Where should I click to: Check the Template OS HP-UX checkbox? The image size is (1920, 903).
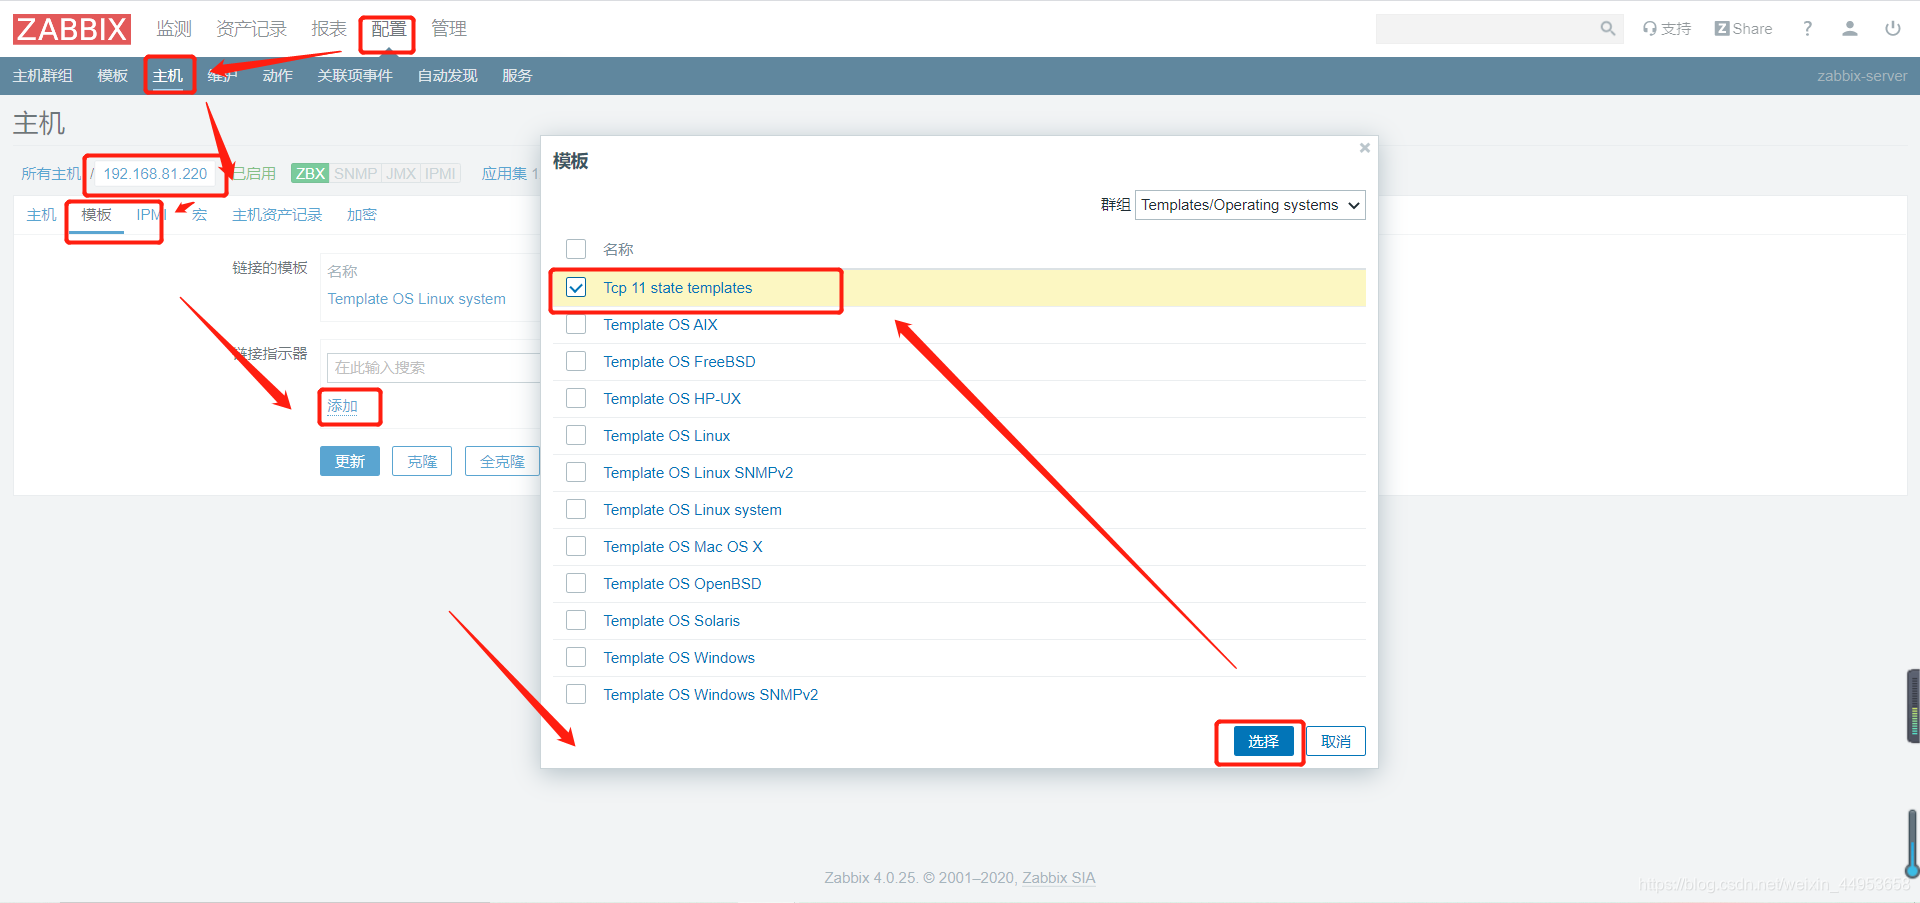[x=576, y=399]
